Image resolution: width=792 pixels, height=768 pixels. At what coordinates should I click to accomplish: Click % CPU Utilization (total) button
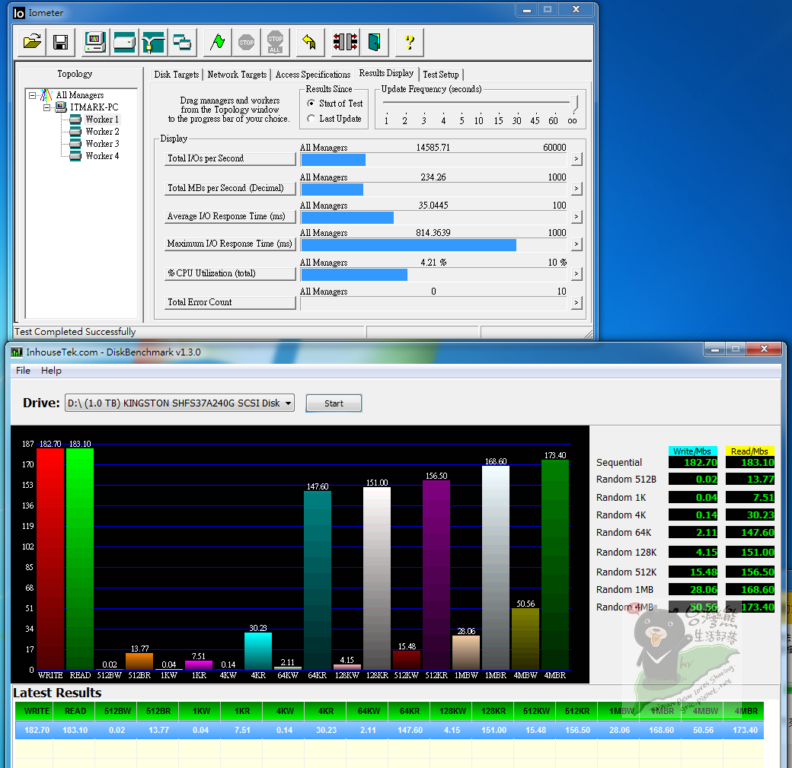[x=230, y=273]
